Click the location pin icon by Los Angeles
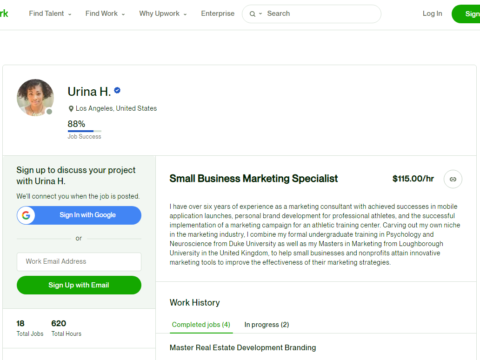Image resolution: width=480 pixels, height=360 pixels. (x=71, y=109)
